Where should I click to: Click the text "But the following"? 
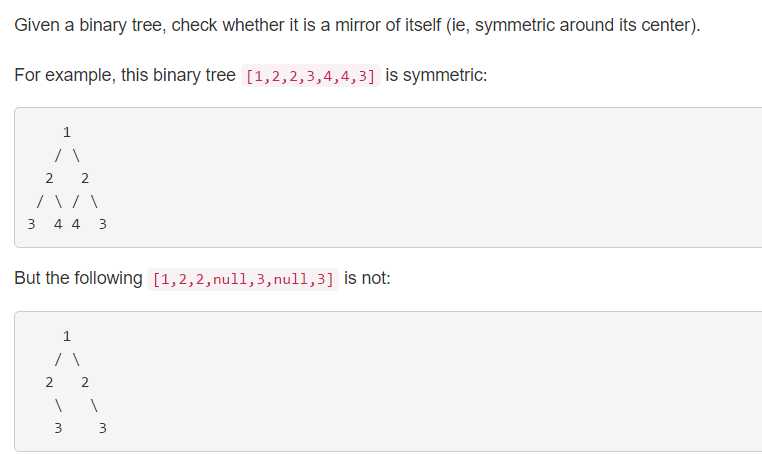[78, 278]
